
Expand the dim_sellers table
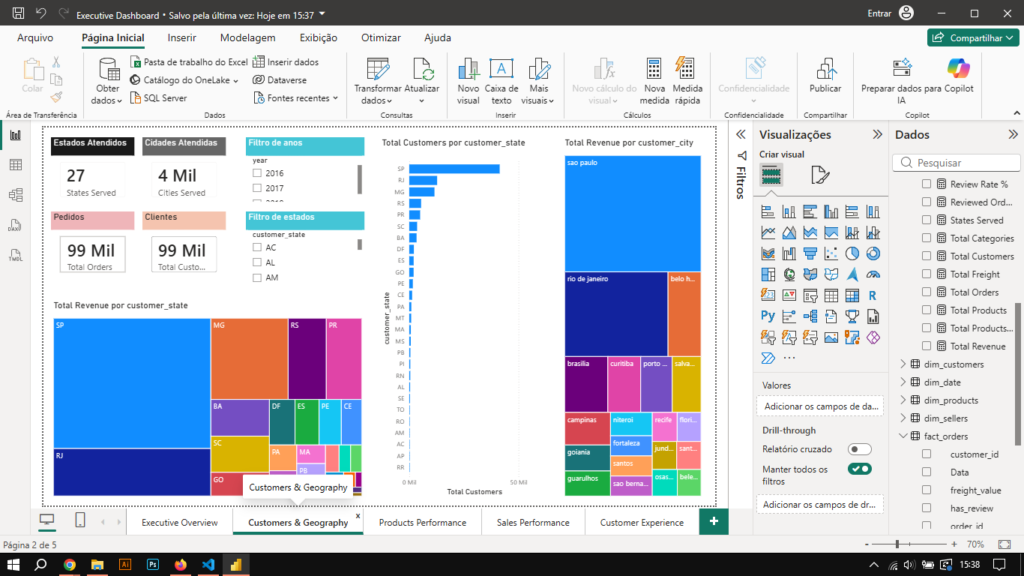point(904,418)
